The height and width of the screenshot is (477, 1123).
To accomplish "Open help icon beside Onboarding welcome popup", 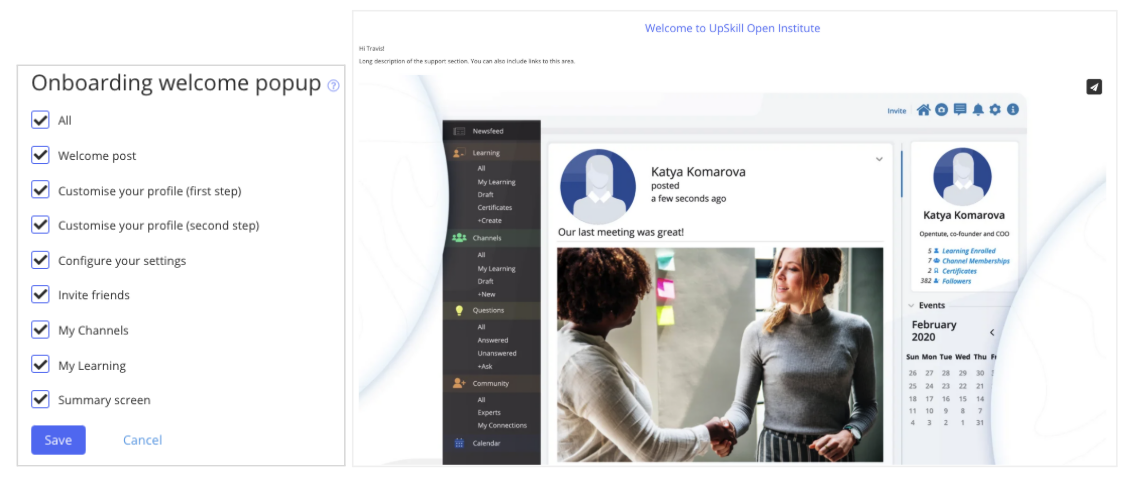I will (333, 85).
